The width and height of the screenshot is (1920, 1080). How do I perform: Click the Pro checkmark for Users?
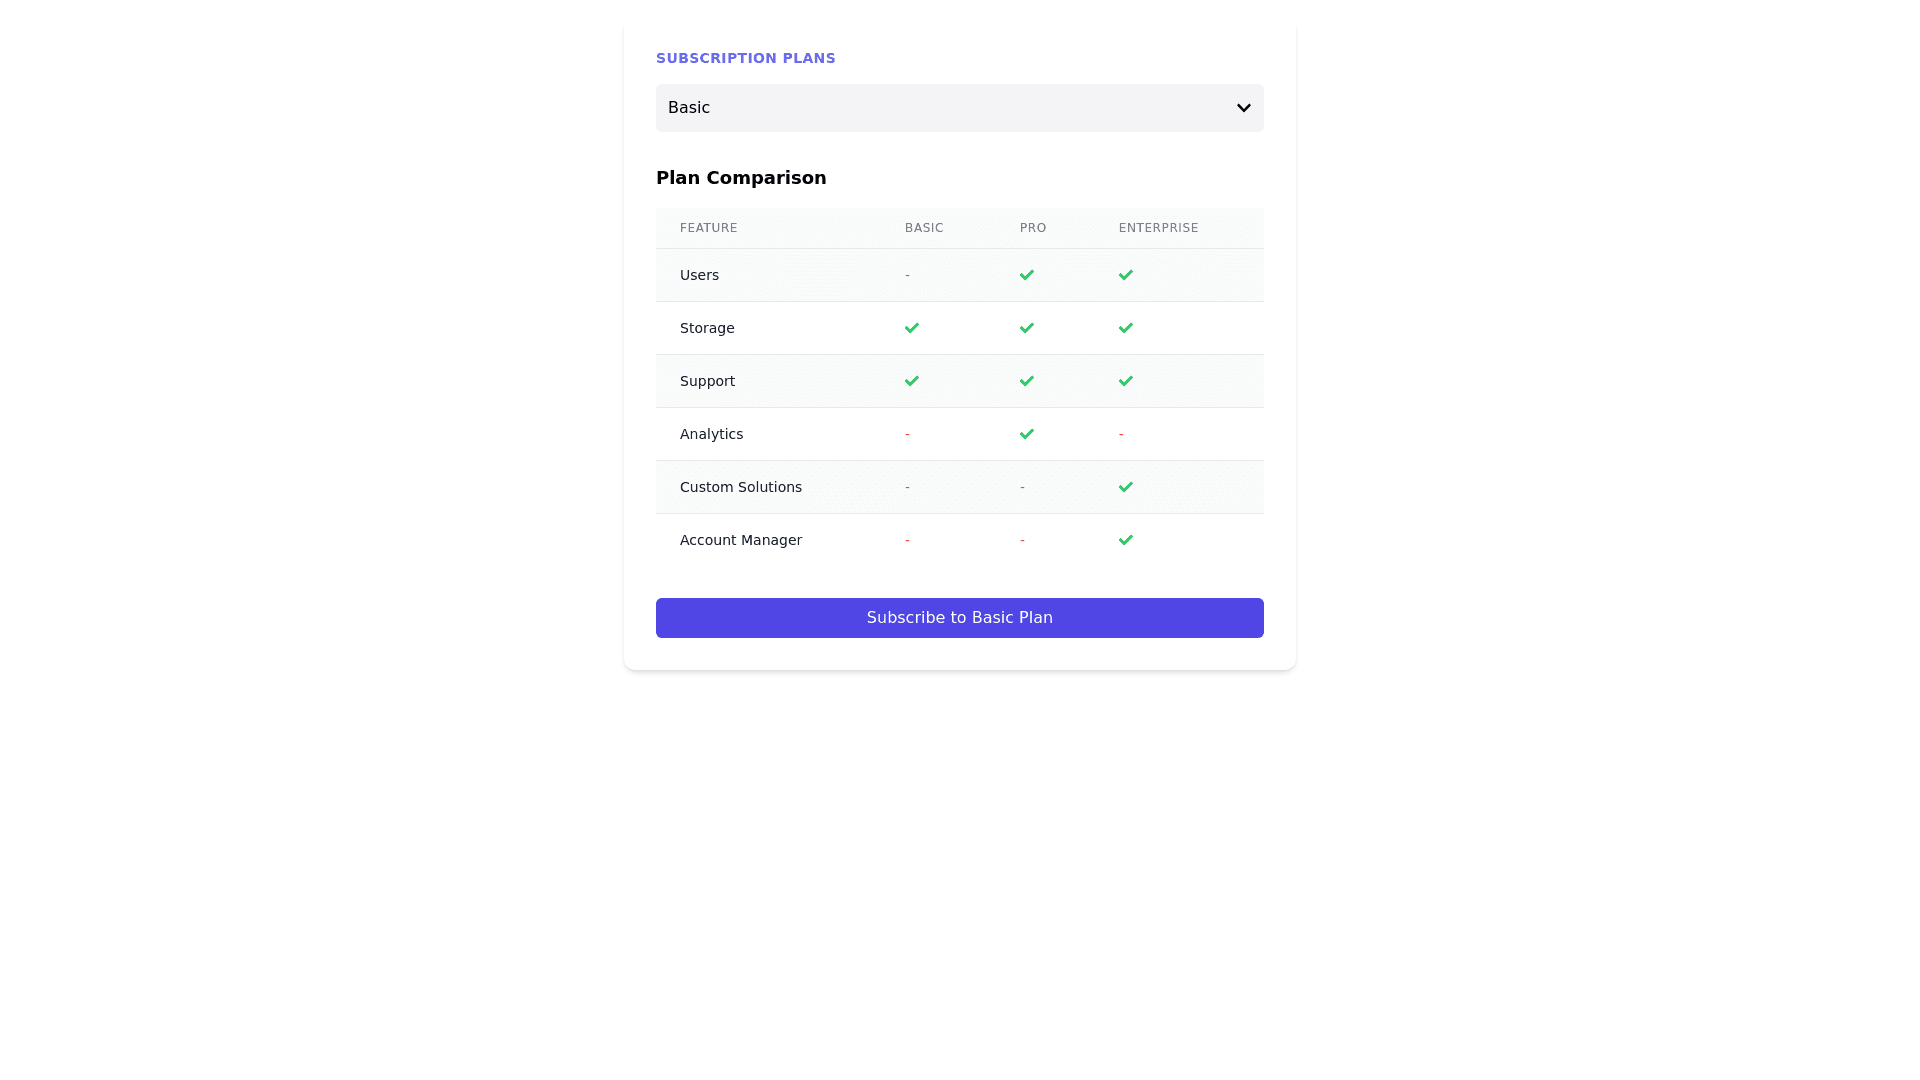tap(1026, 275)
